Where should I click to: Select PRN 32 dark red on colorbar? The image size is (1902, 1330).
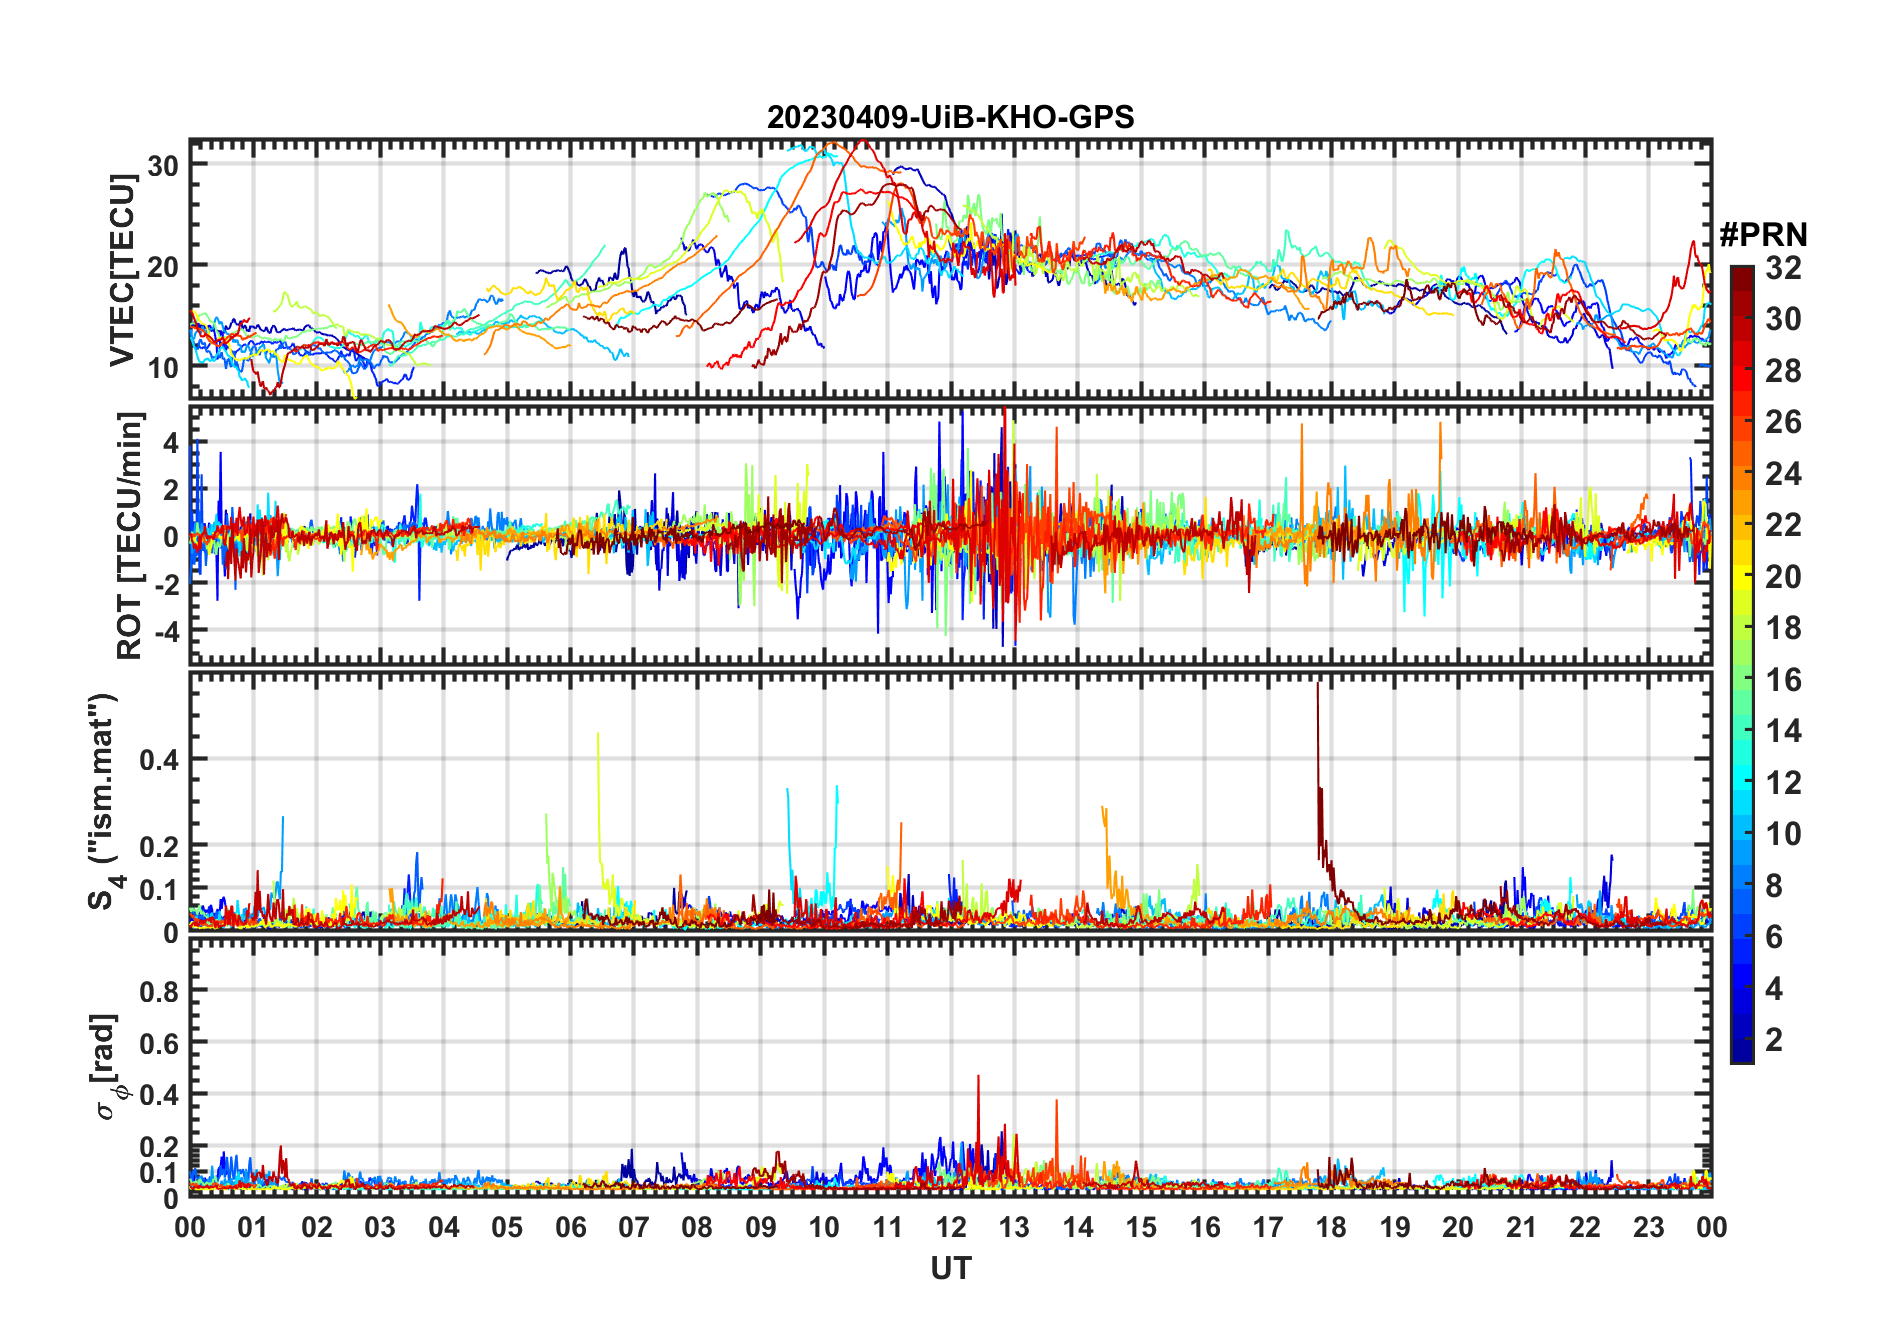(x=1741, y=272)
